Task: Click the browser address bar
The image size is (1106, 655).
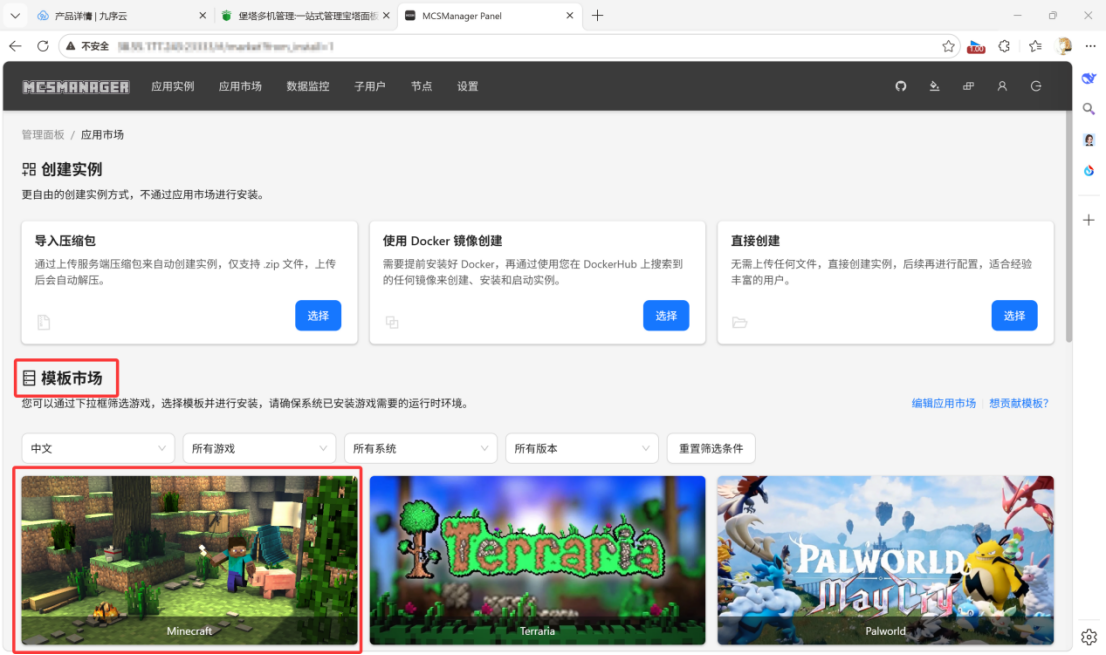Action: (508, 46)
